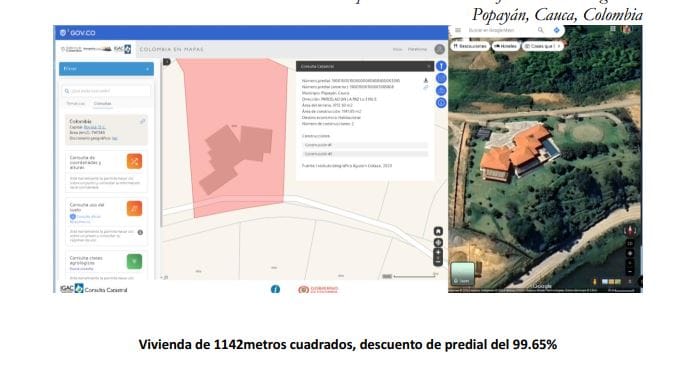679x369 pixels.
Task: Go to the IGAC map home extent
Action: point(438,231)
